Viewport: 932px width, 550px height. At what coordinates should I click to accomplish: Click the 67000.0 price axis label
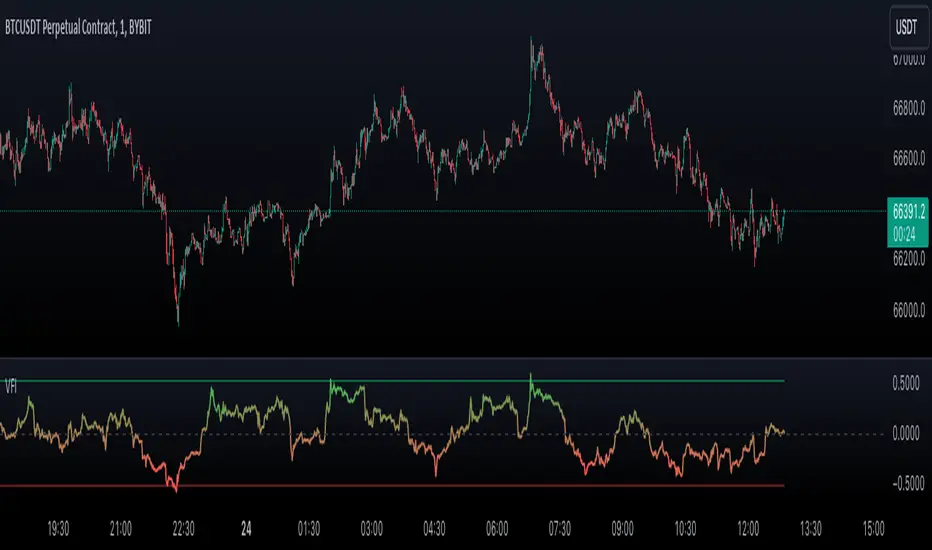[908, 60]
